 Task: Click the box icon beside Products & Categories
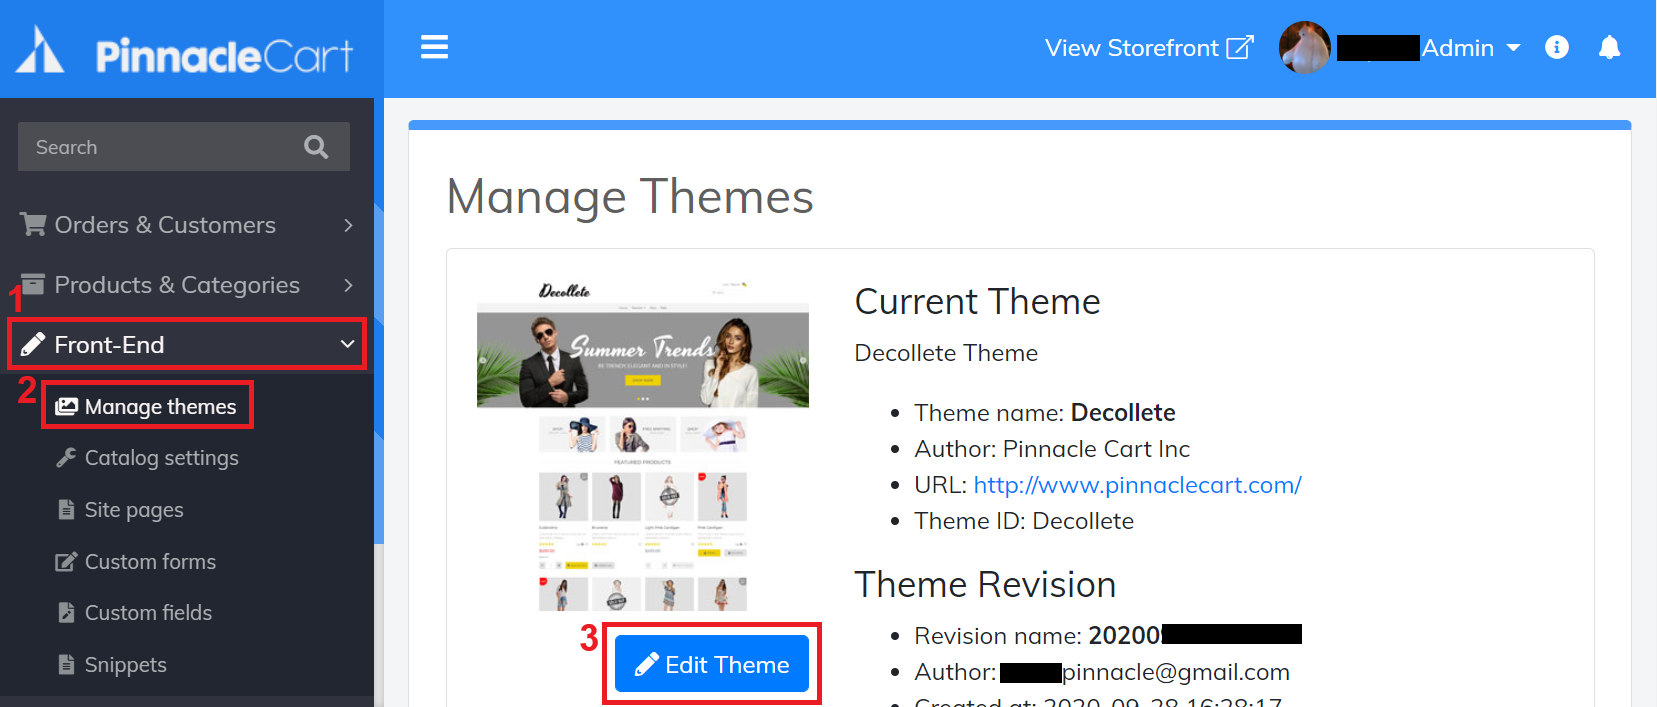(x=33, y=284)
